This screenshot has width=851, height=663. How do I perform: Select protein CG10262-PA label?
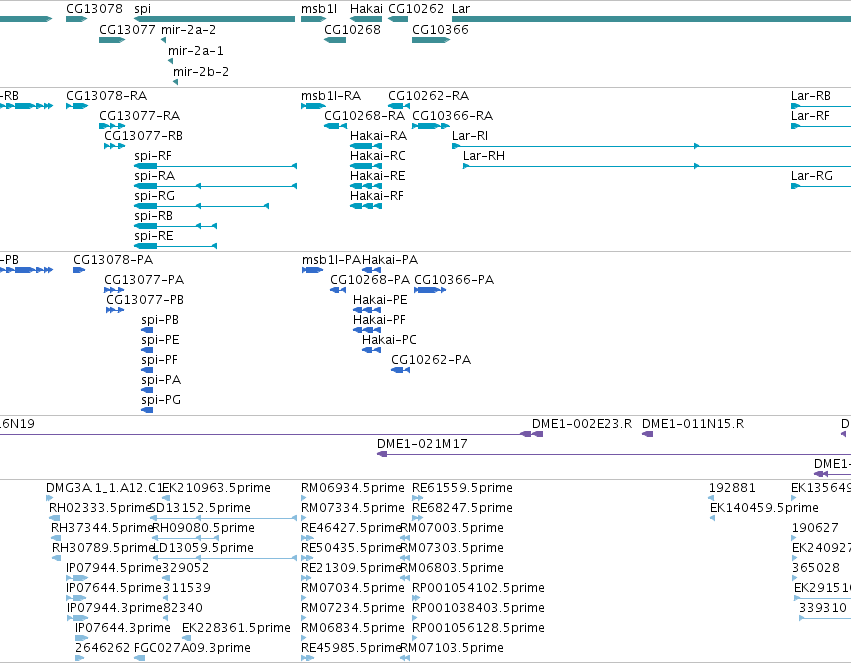(x=431, y=360)
